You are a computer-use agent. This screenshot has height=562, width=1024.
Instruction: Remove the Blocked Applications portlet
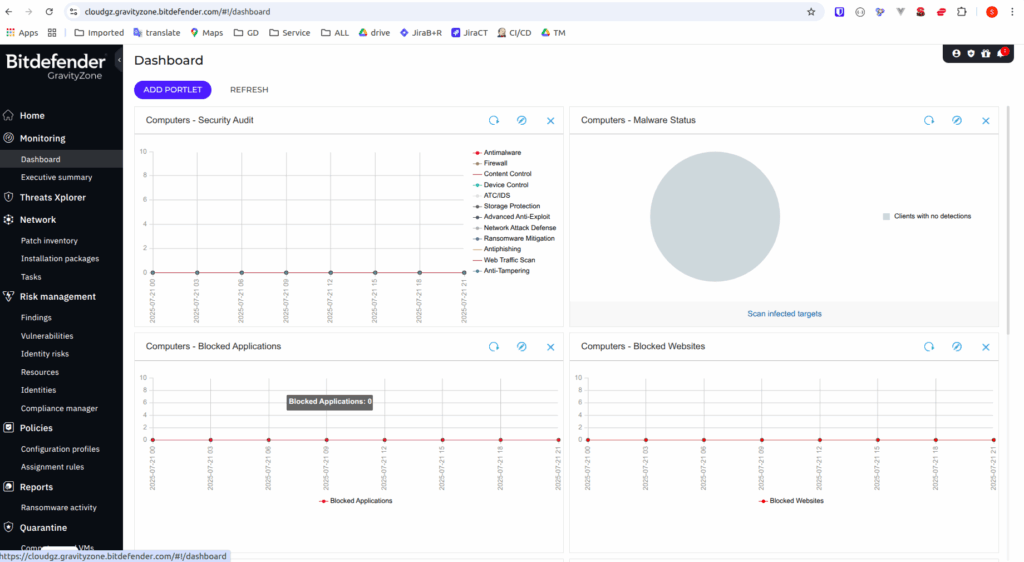(551, 347)
